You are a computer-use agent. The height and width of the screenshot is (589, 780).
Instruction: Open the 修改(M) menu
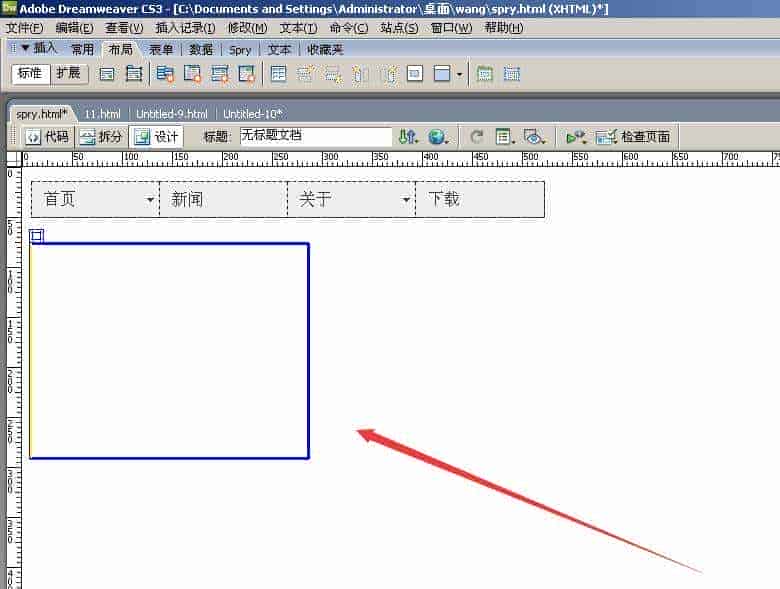(x=247, y=28)
